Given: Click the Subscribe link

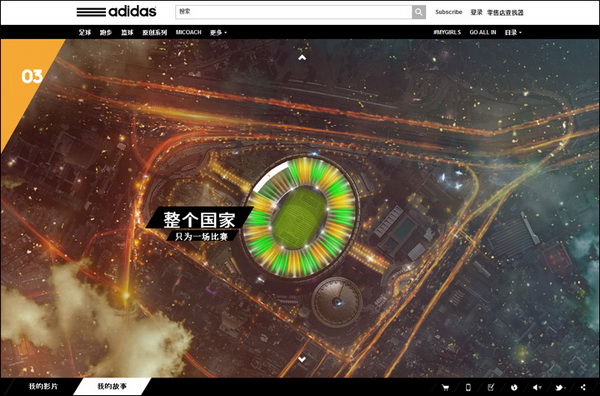Looking at the screenshot, I should [x=448, y=12].
